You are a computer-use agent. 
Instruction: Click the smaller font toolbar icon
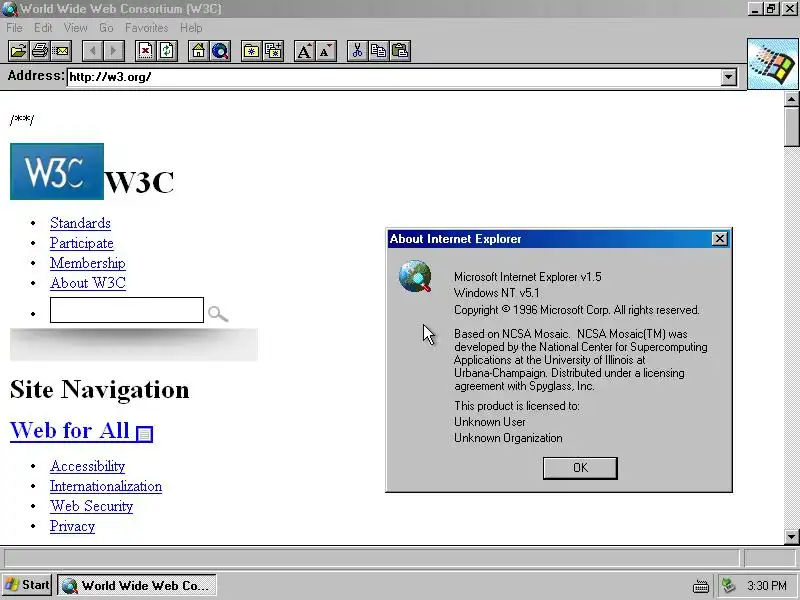click(x=326, y=51)
